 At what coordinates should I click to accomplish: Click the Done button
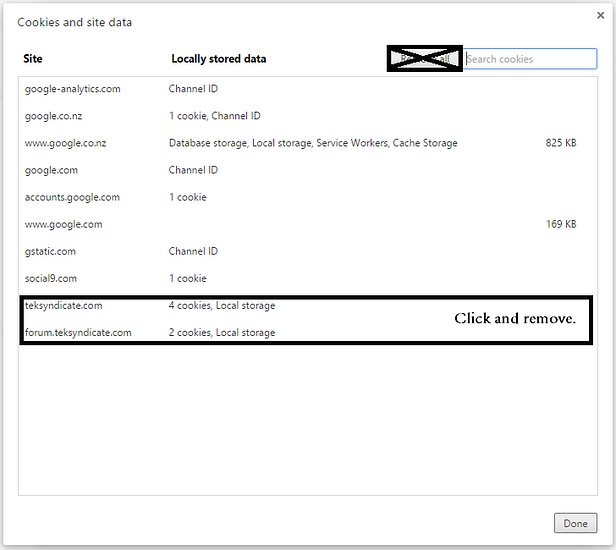[x=575, y=523]
